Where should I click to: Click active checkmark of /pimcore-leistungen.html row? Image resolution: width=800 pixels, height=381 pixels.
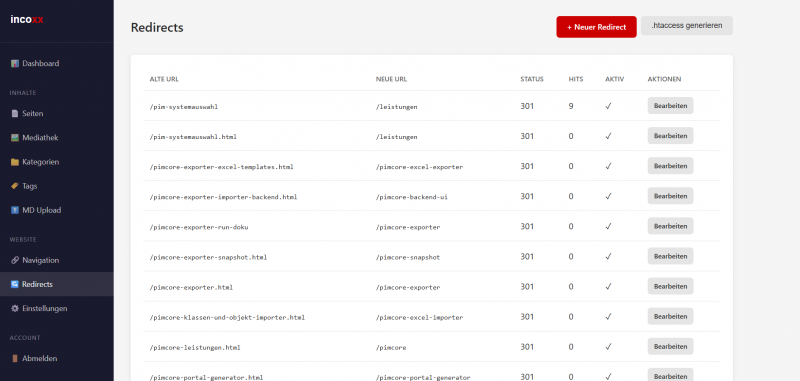tap(608, 347)
